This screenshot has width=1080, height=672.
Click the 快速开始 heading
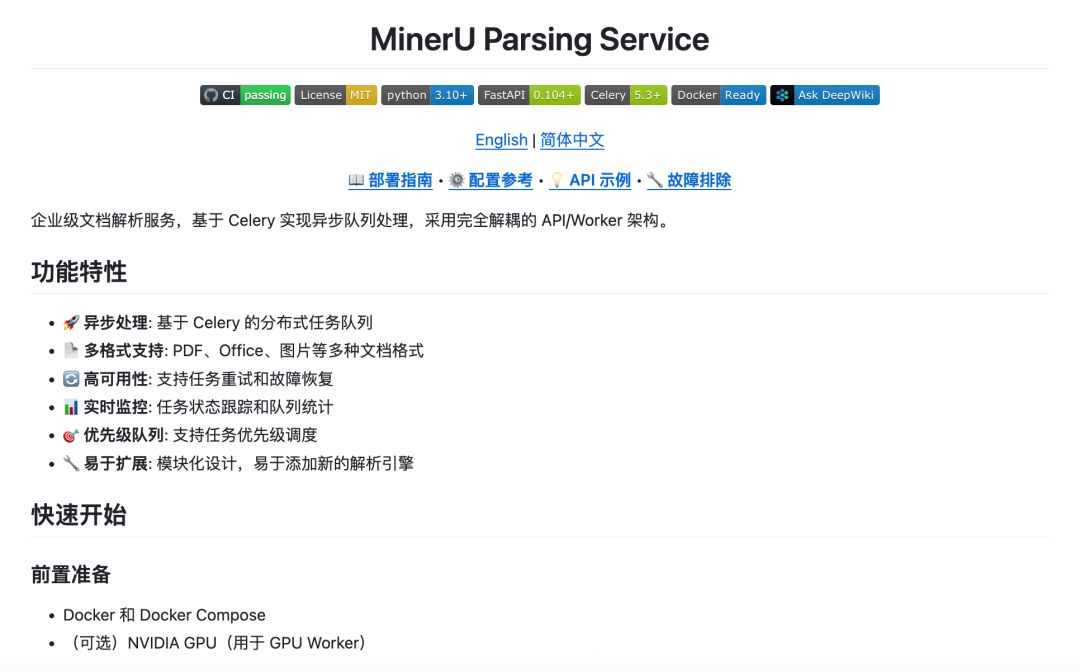(x=79, y=515)
